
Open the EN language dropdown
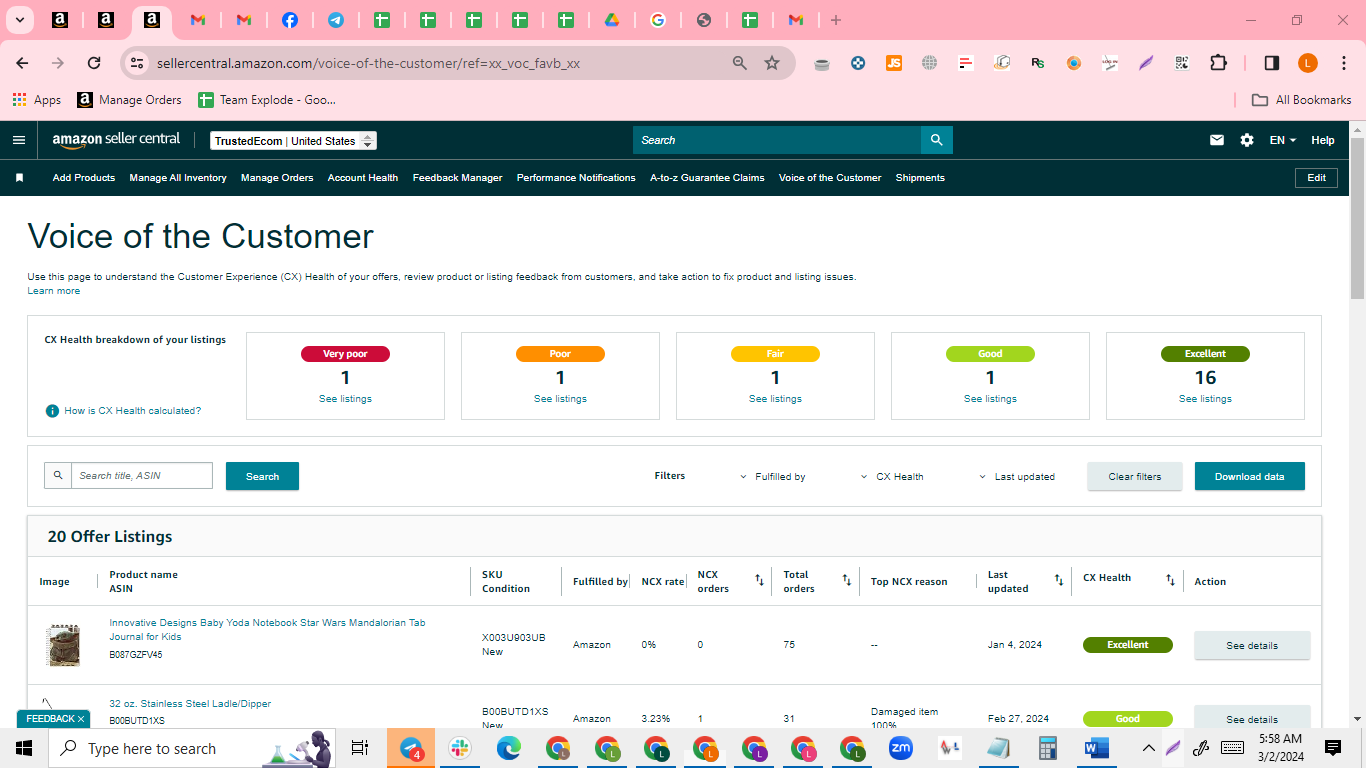click(x=1283, y=140)
